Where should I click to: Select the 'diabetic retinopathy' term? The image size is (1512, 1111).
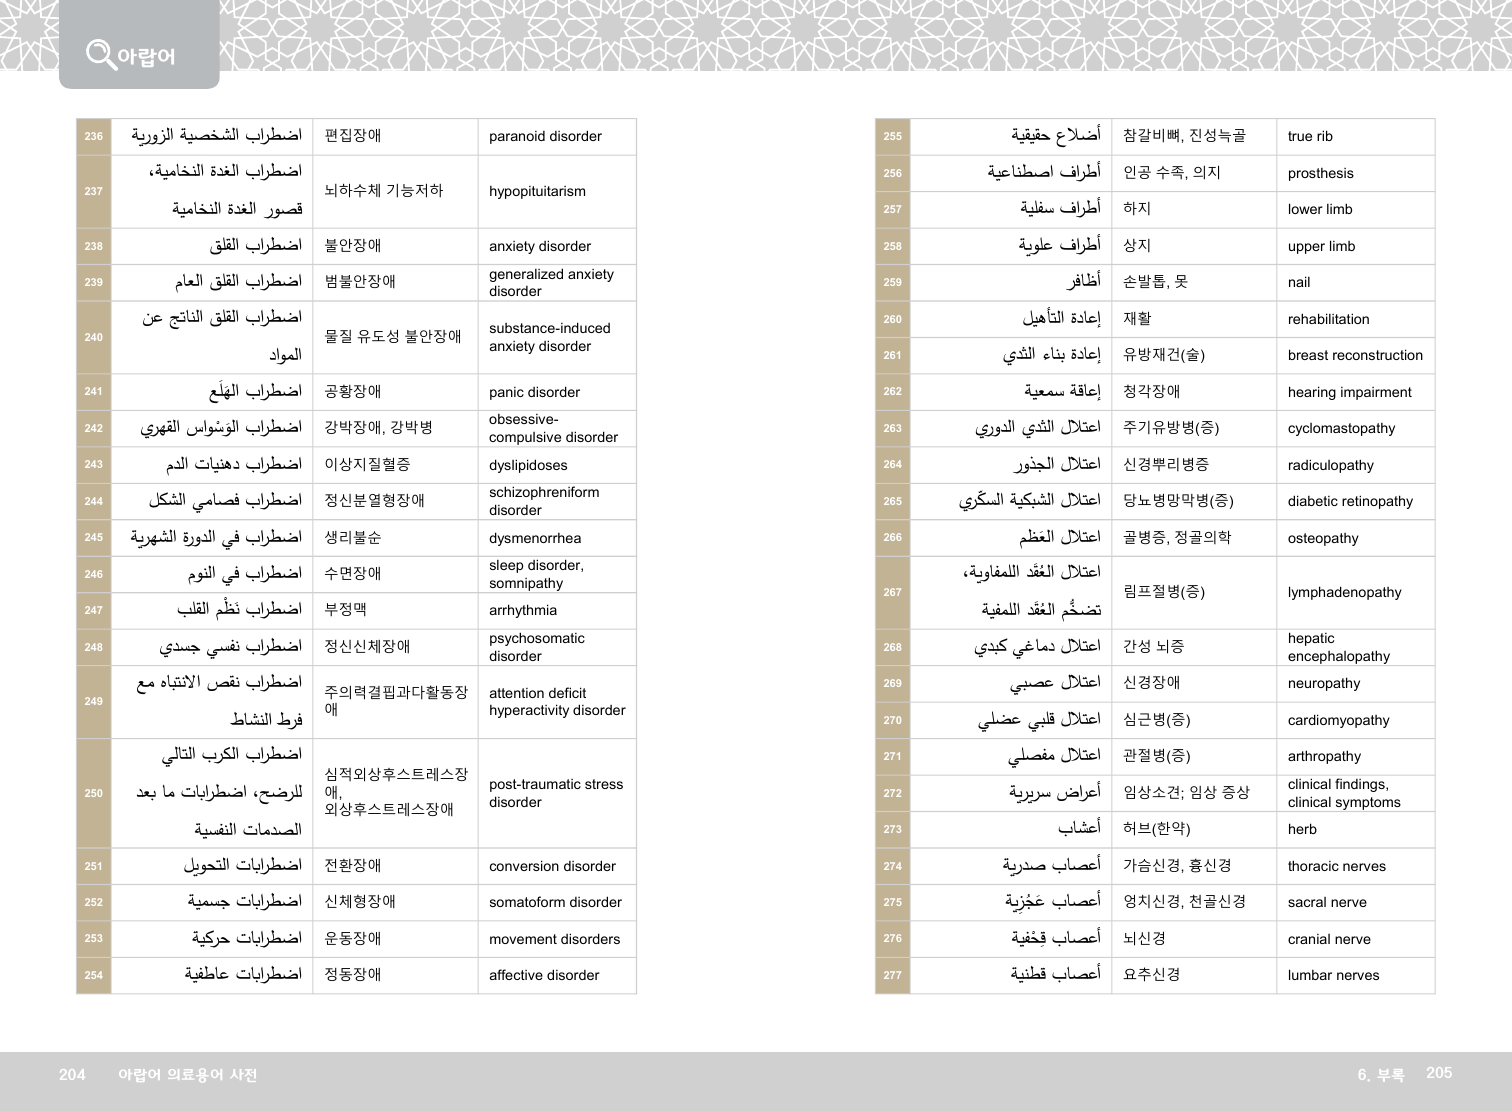coord(1350,501)
